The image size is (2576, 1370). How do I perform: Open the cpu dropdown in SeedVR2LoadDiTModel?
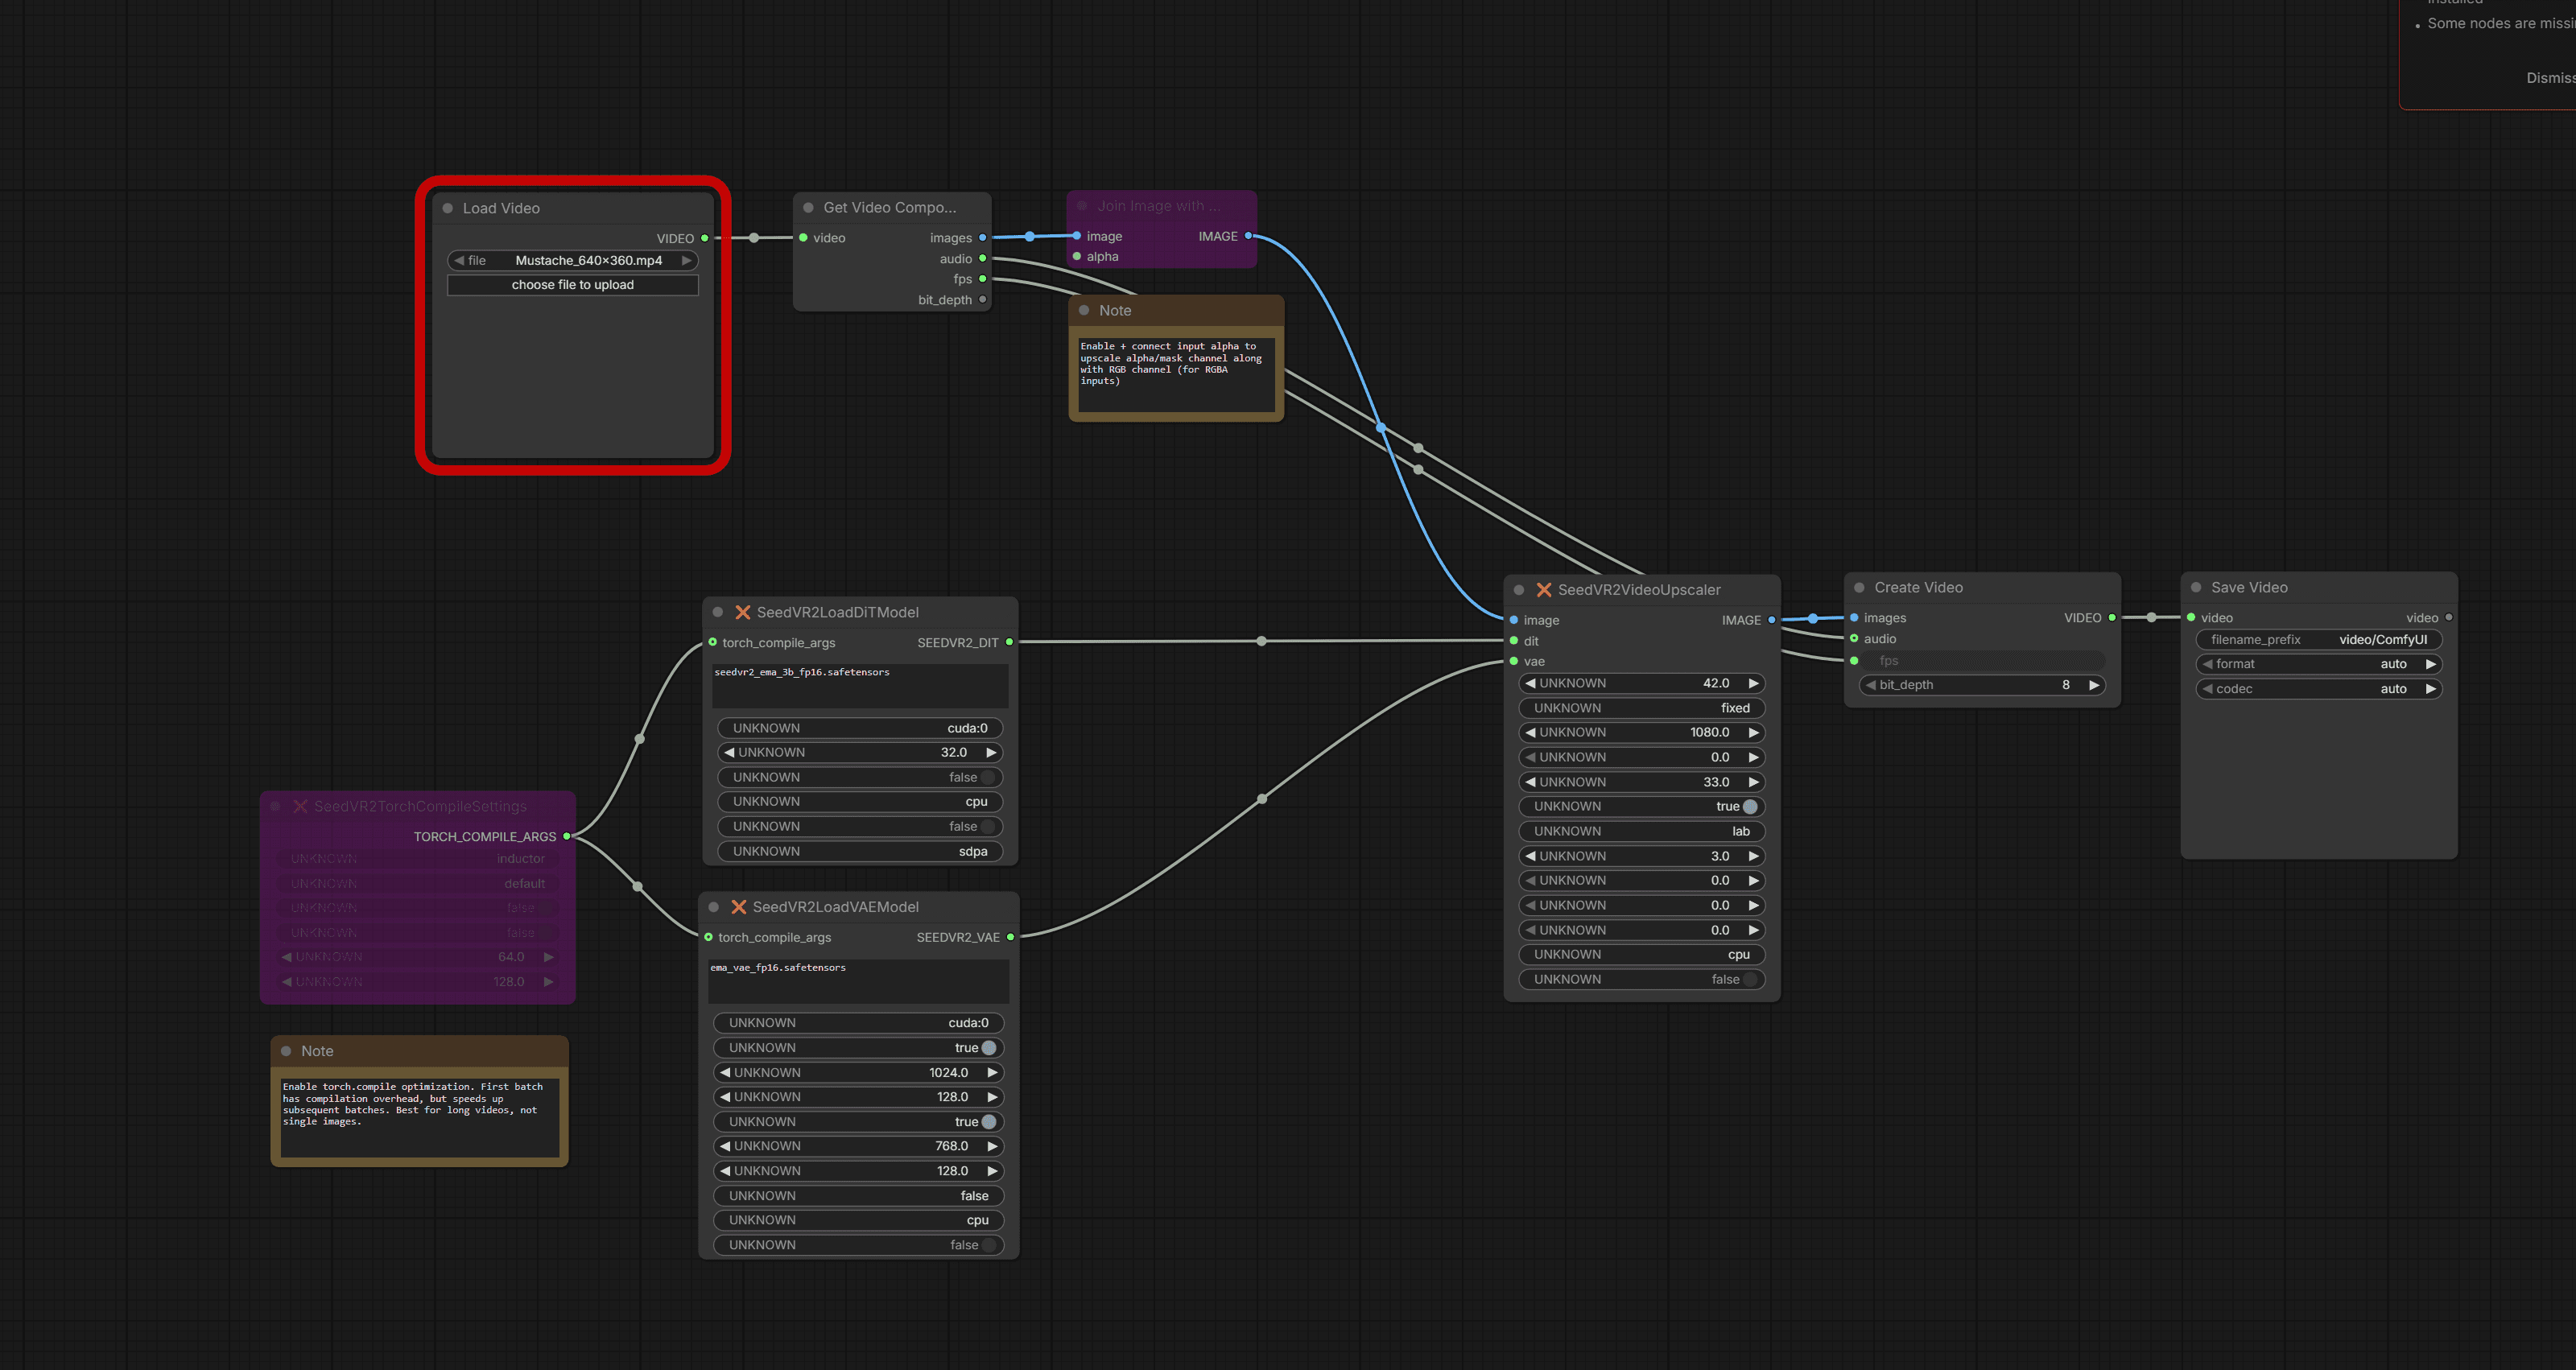tap(860, 802)
